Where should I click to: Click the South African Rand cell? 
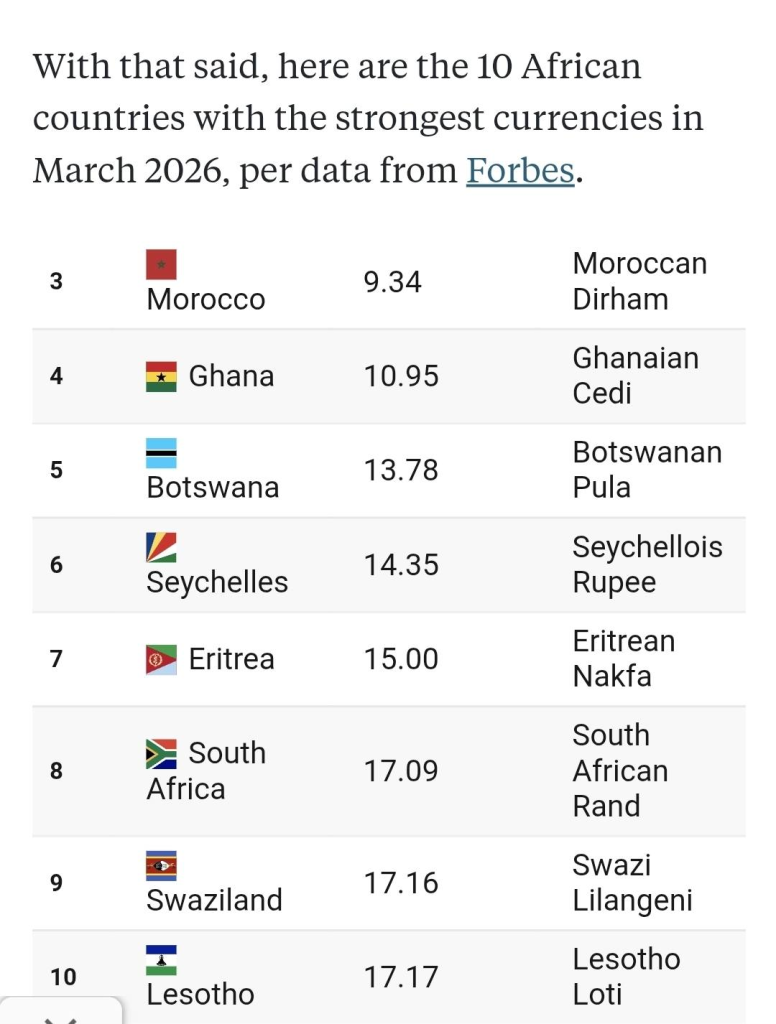pos(620,771)
